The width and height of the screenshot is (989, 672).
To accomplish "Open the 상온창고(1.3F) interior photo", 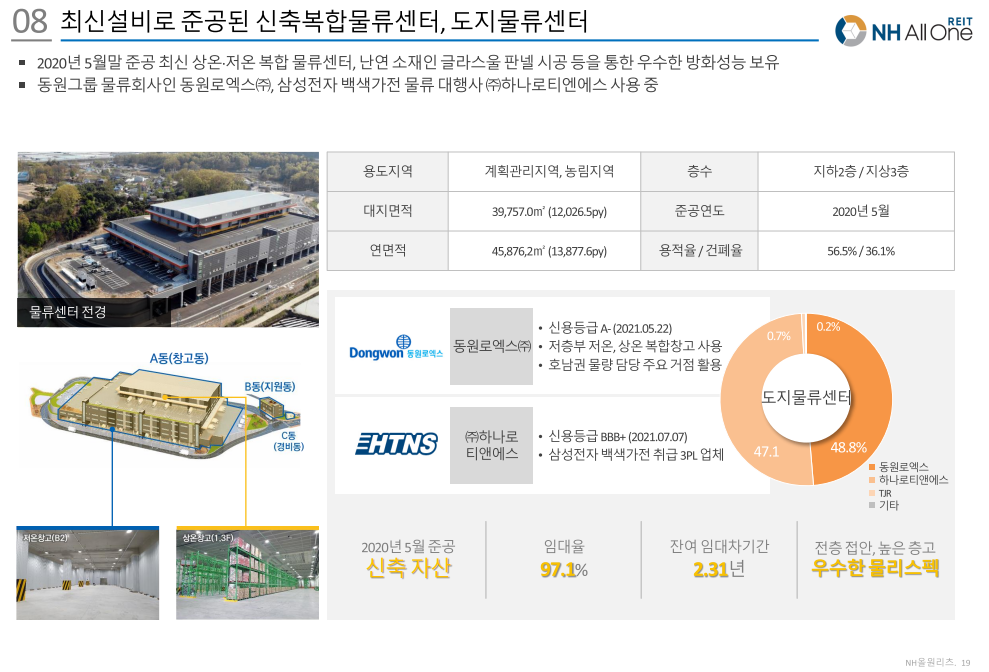I will coord(247,573).
